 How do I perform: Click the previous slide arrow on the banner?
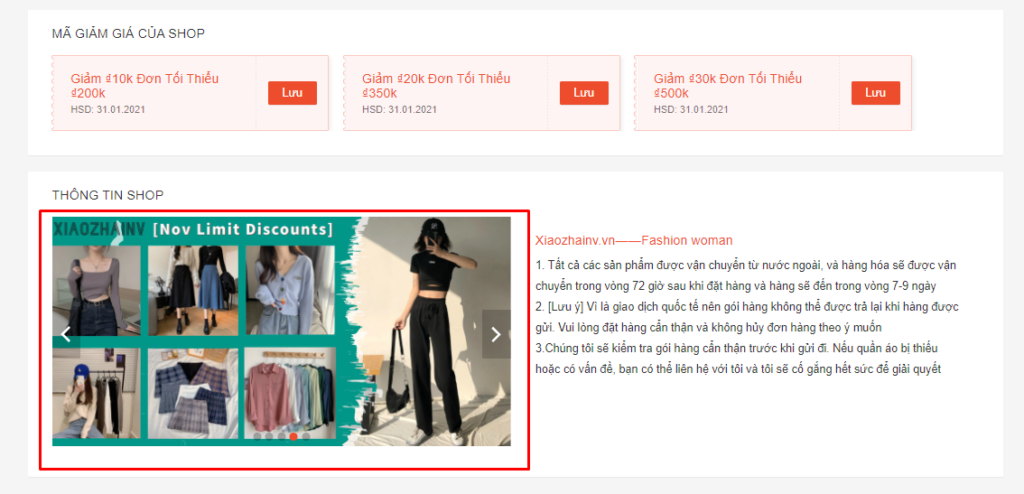pyautogui.click(x=66, y=334)
